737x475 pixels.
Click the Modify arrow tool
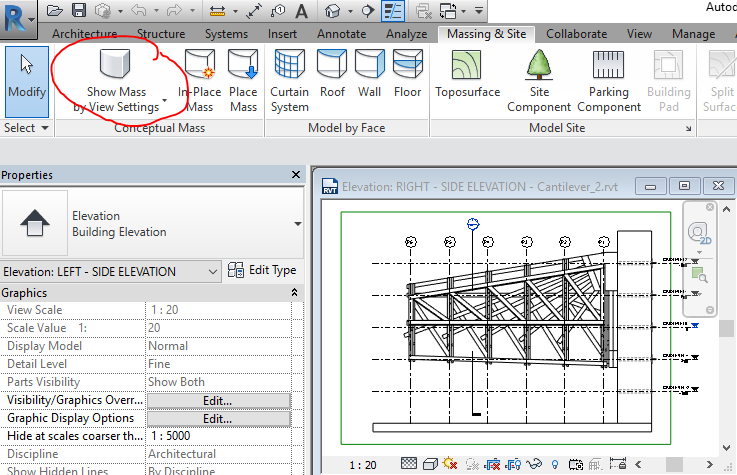[27, 81]
